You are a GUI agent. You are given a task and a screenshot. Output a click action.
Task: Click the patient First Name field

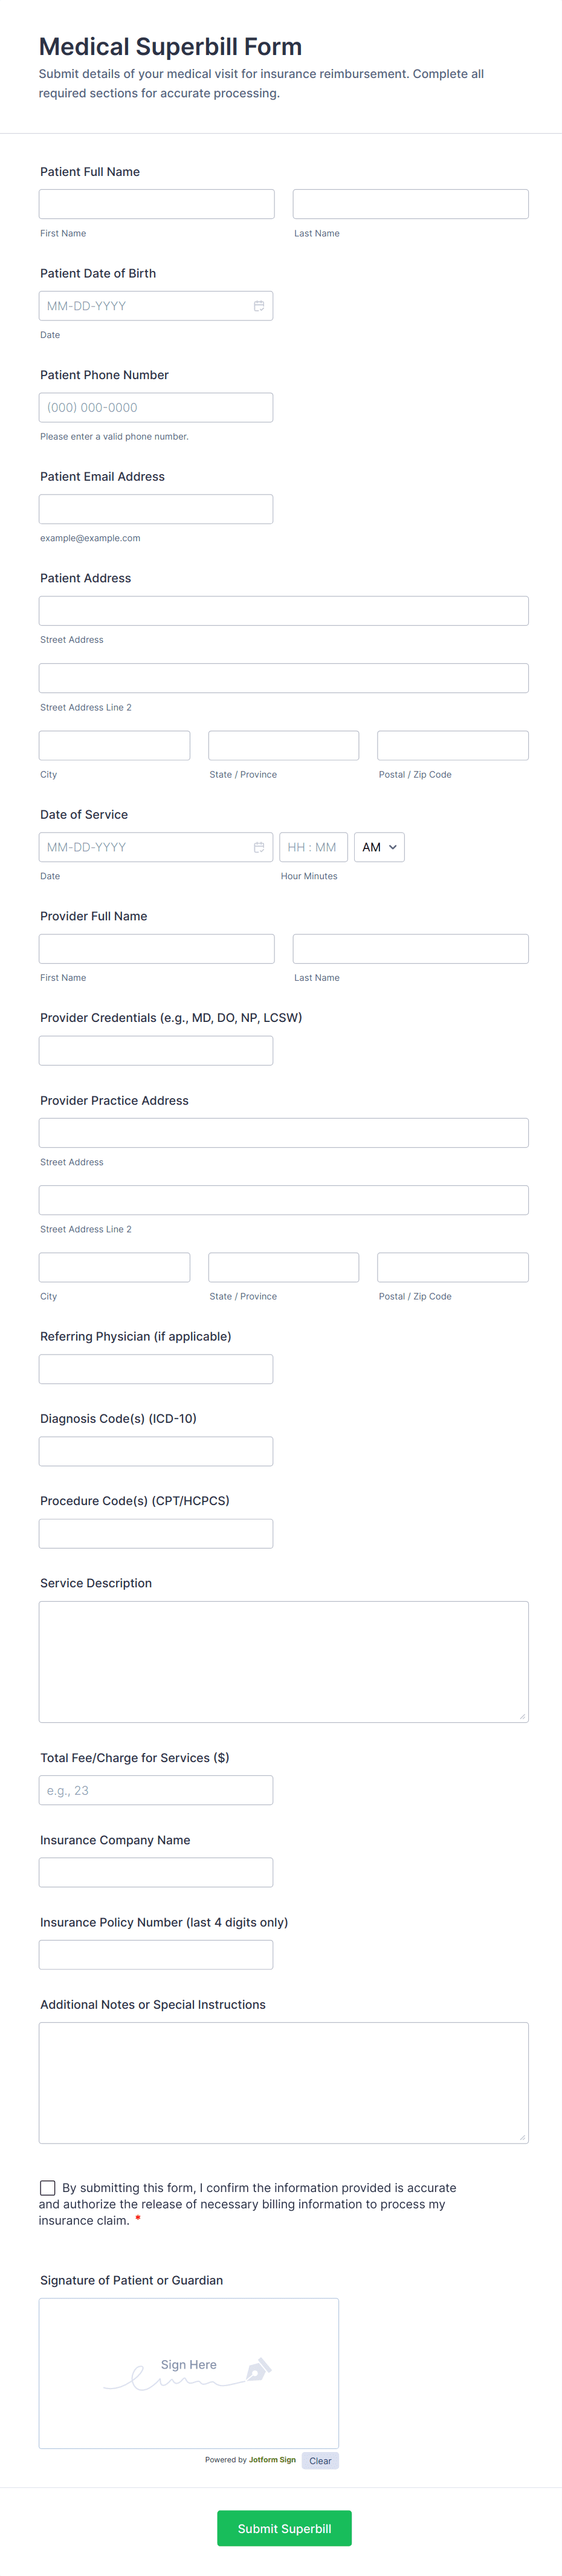(156, 204)
